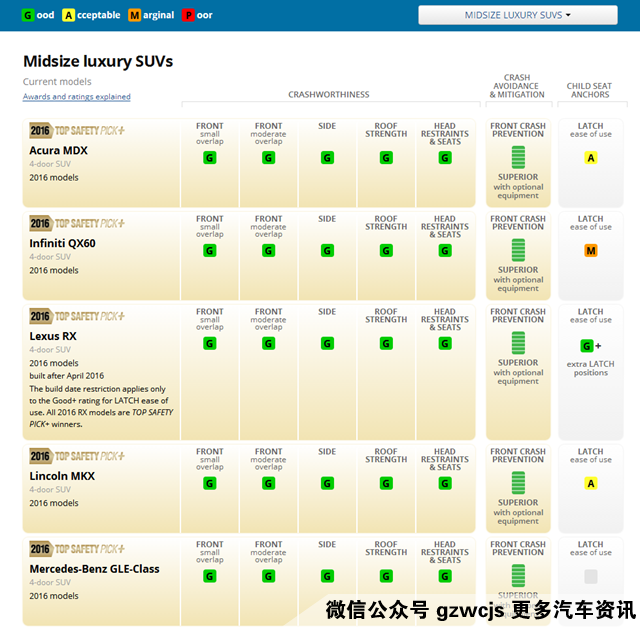Click Lexus RX side rating G icon
This screenshot has height=627, width=640.
(327, 344)
